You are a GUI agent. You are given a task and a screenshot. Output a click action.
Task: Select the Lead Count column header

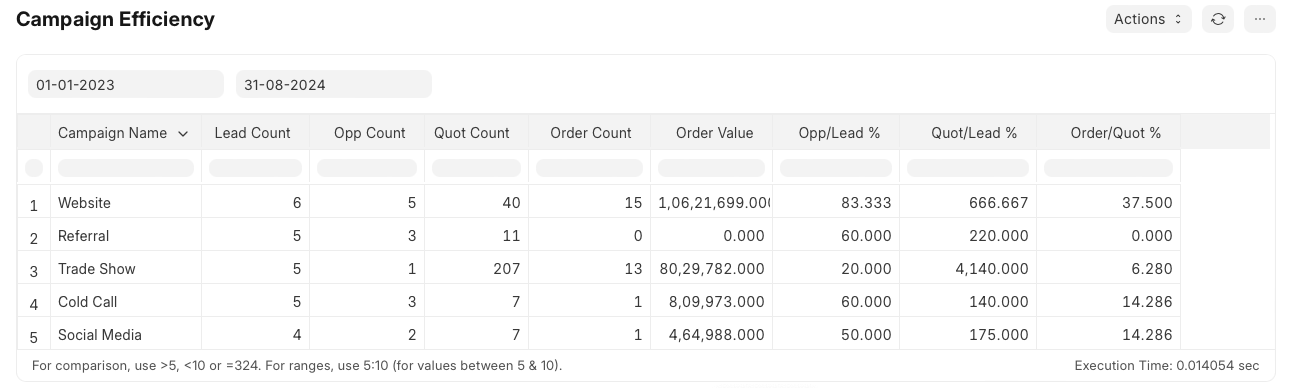(x=253, y=133)
